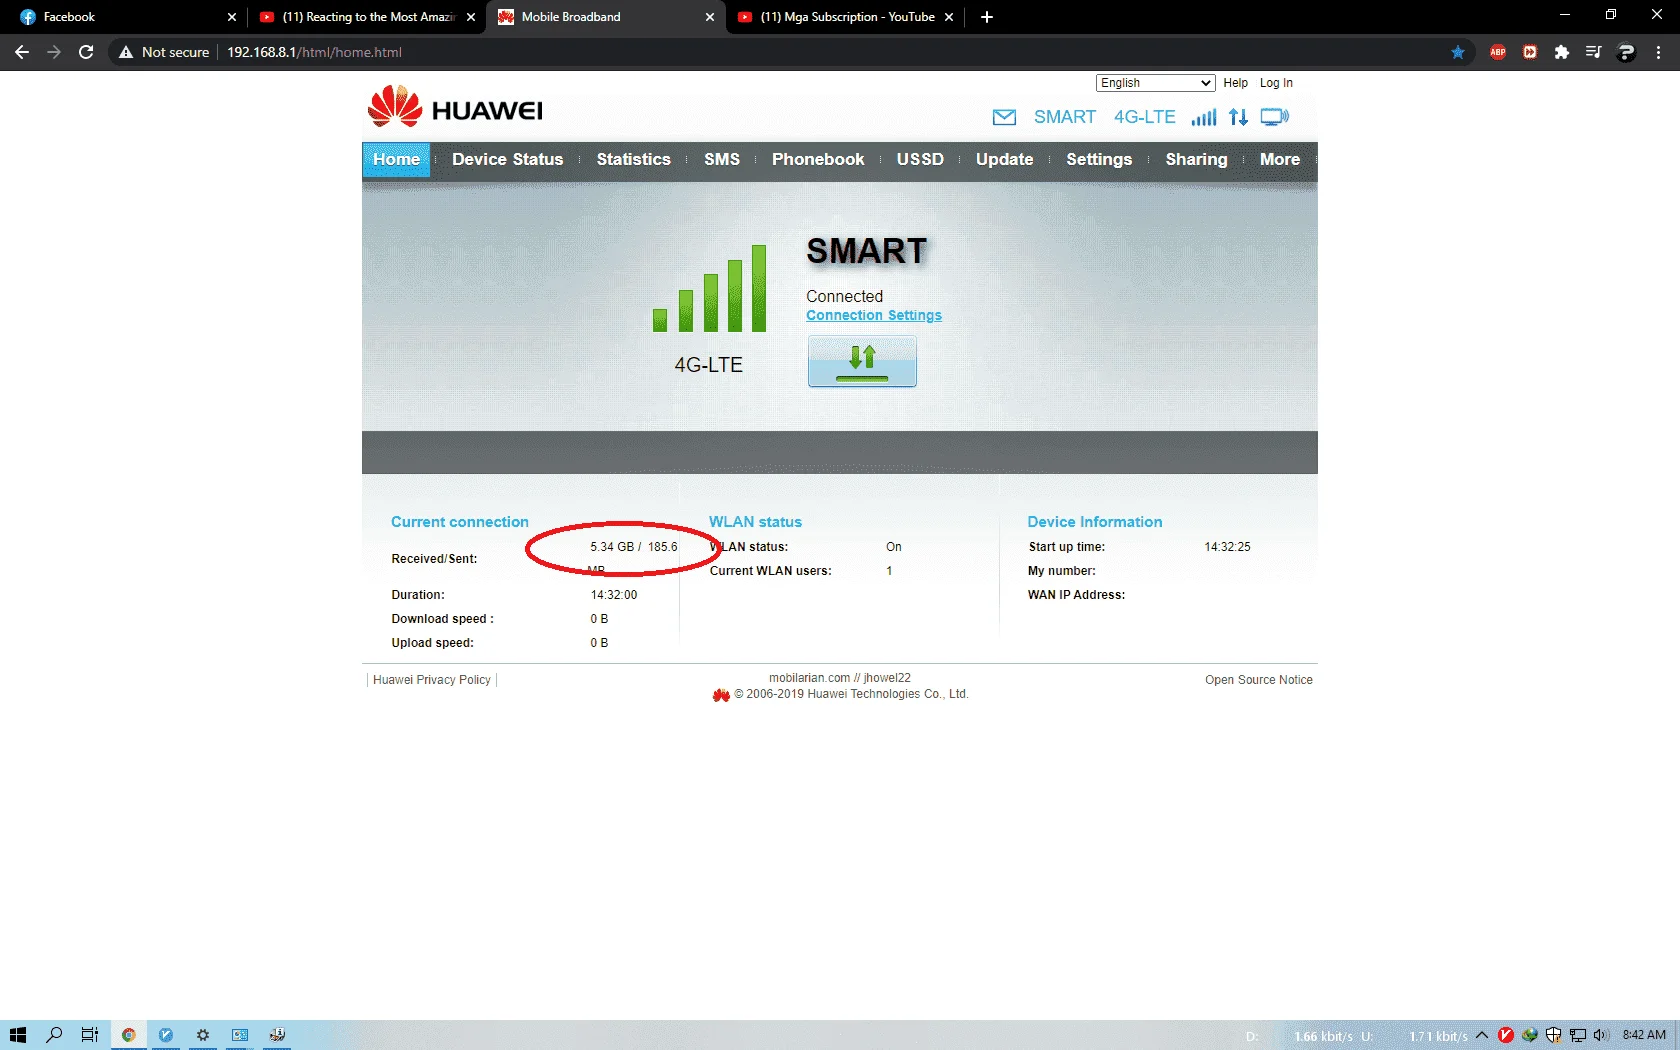Click the Chrome taskbar icon
1680x1050 pixels.
tap(128, 1035)
